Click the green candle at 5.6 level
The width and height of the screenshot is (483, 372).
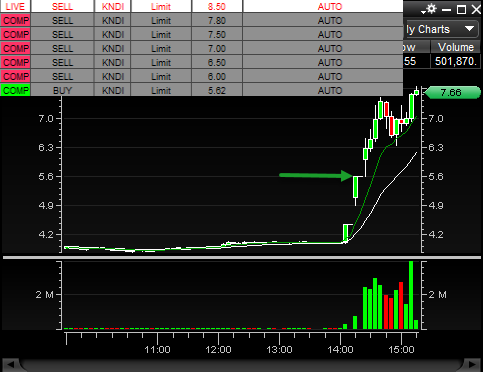[x=356, y=187]
